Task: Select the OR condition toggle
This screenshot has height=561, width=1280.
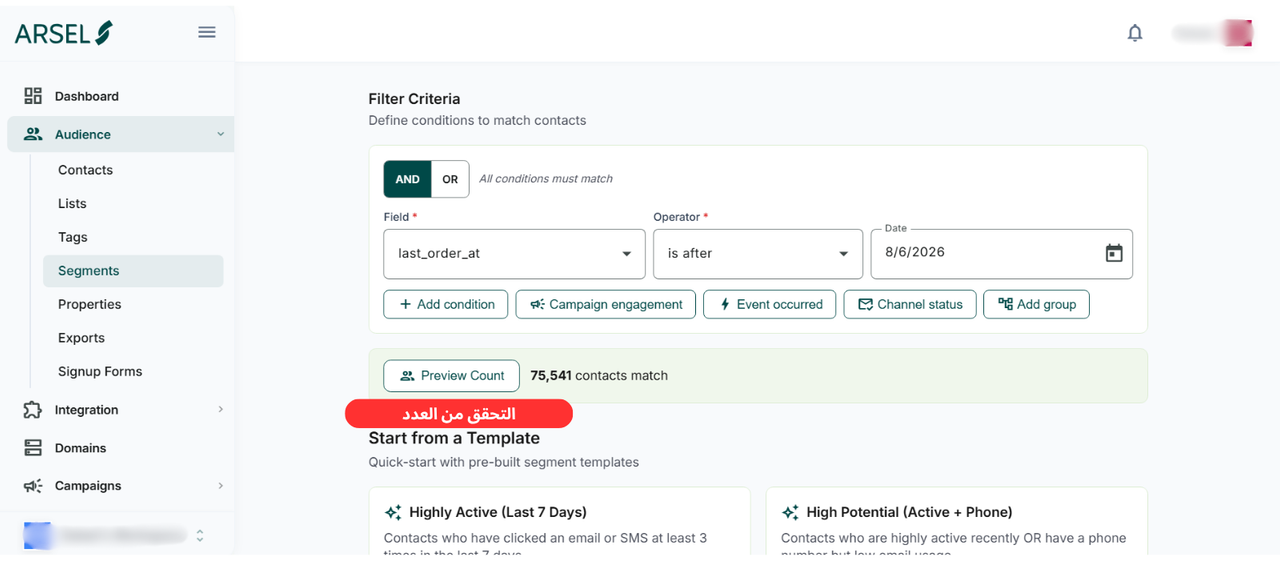Action: click(x=450, y=179)
